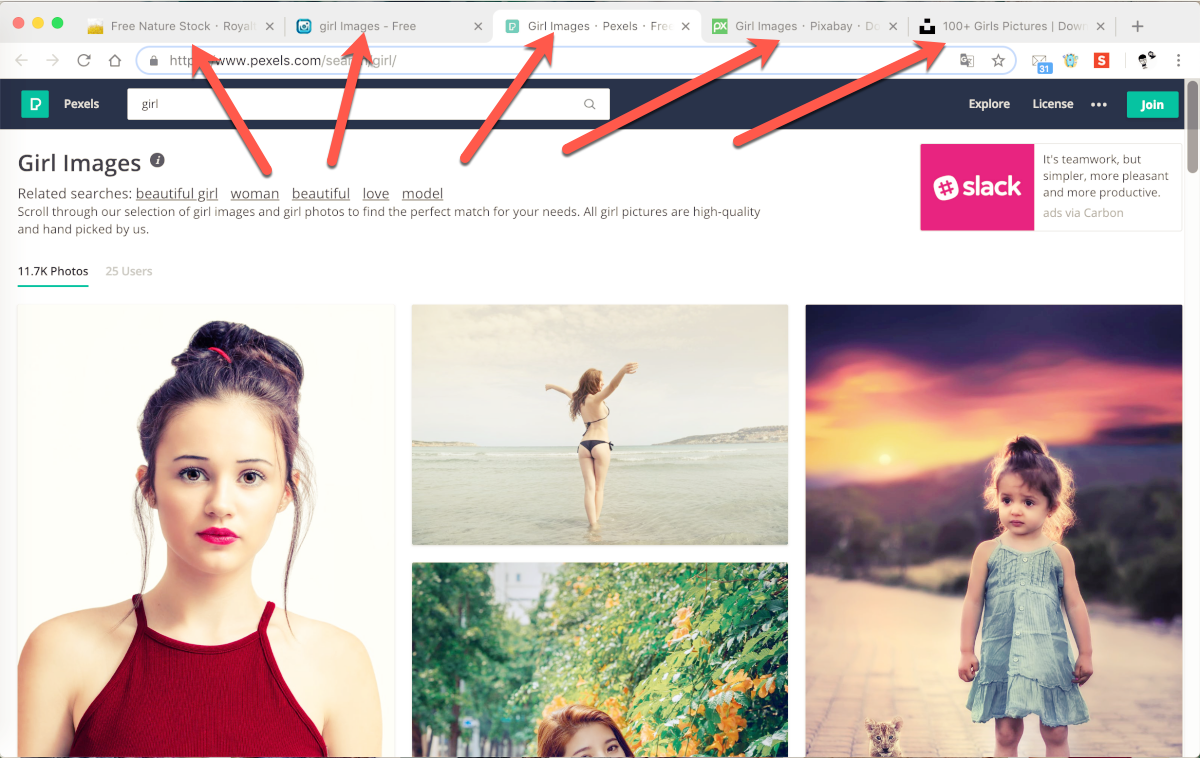Screen dimensions: 1200x758
Task: Click 'ads via Carbon' text
Action: pyautogui.click(x=1083, y=213)
